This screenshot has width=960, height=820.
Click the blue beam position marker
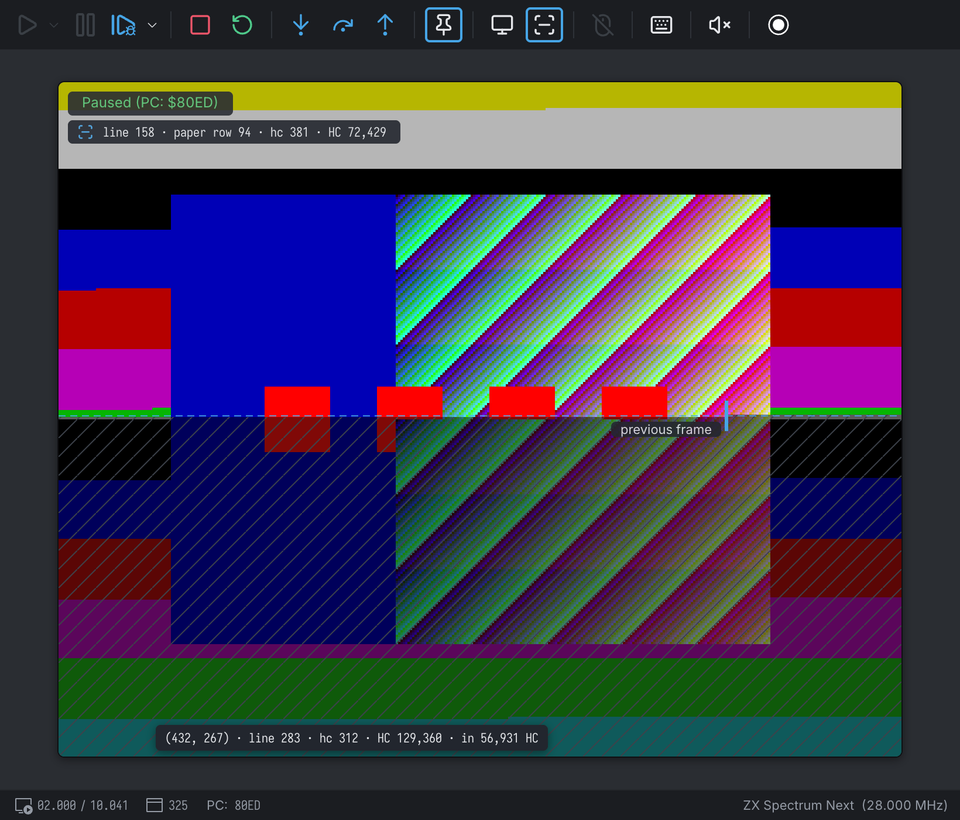point(726,416)
